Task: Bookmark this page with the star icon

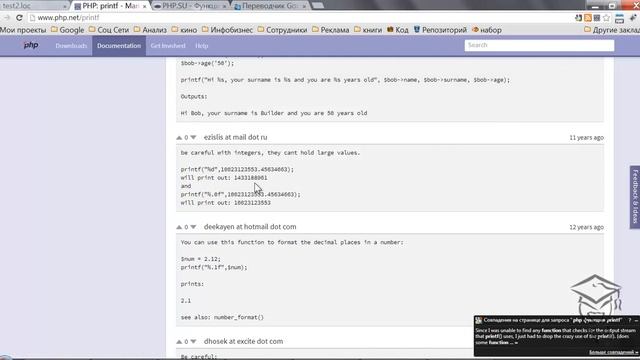Action: (607, 18)
